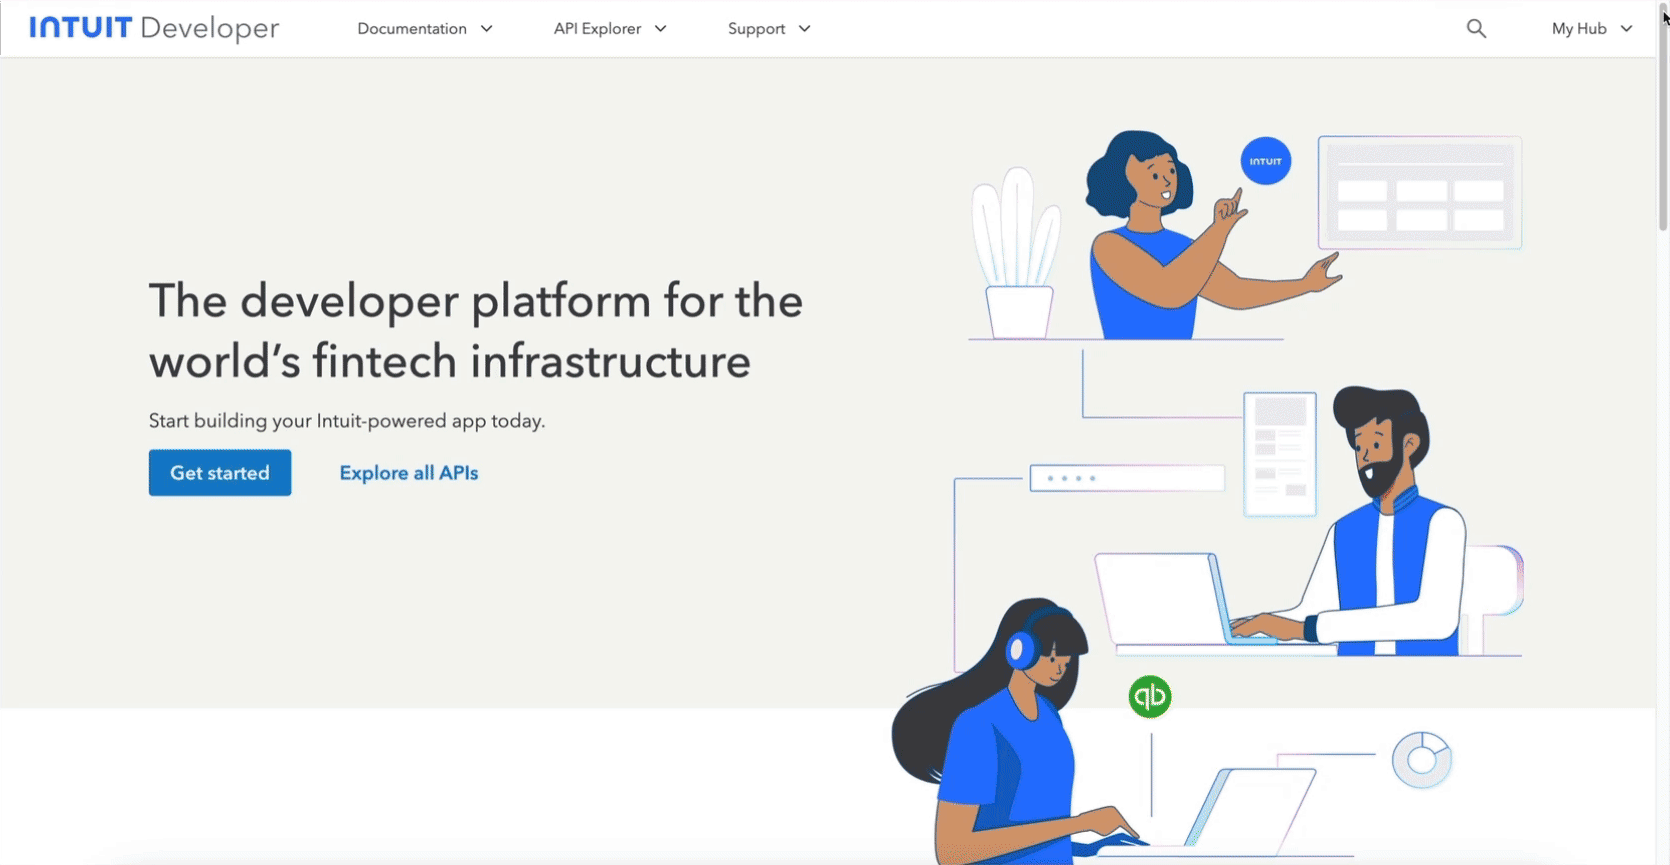Click the blue headphones on the woman
The height and width of the screenshot is (865, 1670).
1021,650
